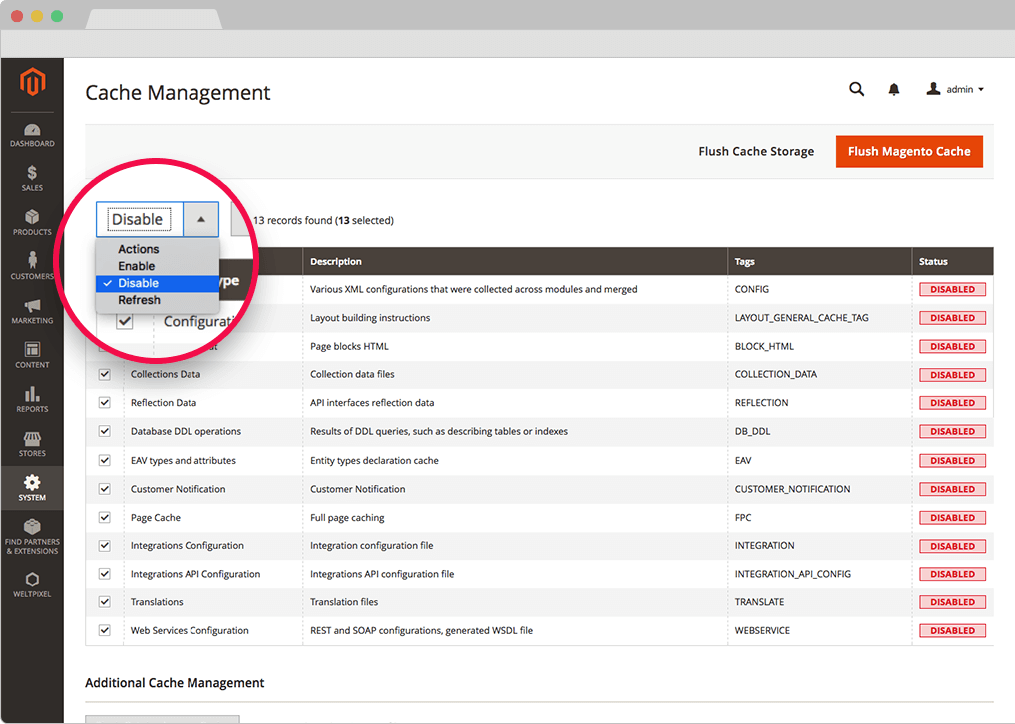The width and height of the screenshot is (1015, 724).
Task: Click the Flush Cache Storage button
Action: pos(756,152)
